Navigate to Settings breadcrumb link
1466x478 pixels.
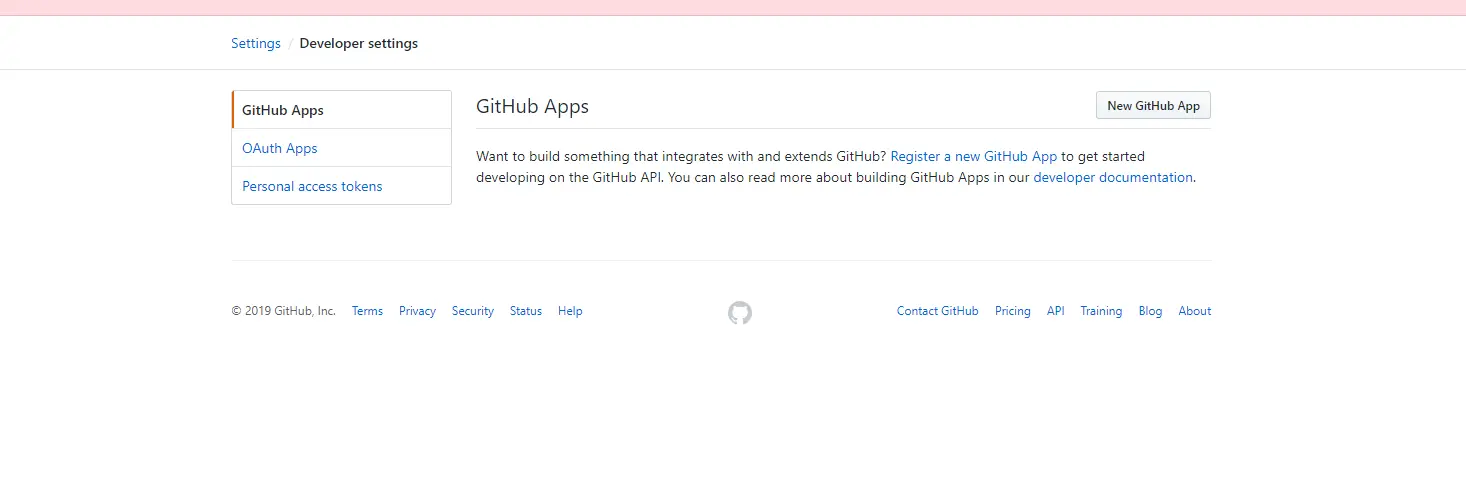tap(256, 43)
